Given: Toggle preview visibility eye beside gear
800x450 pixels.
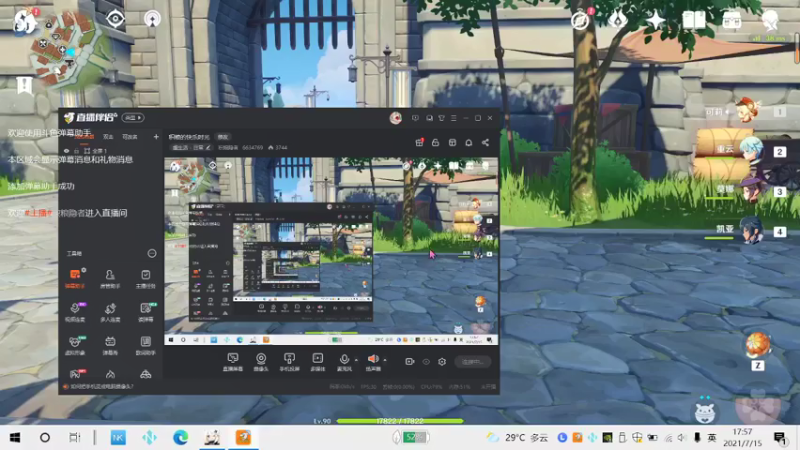Looking at the screenshot, I should click(426, 362).
